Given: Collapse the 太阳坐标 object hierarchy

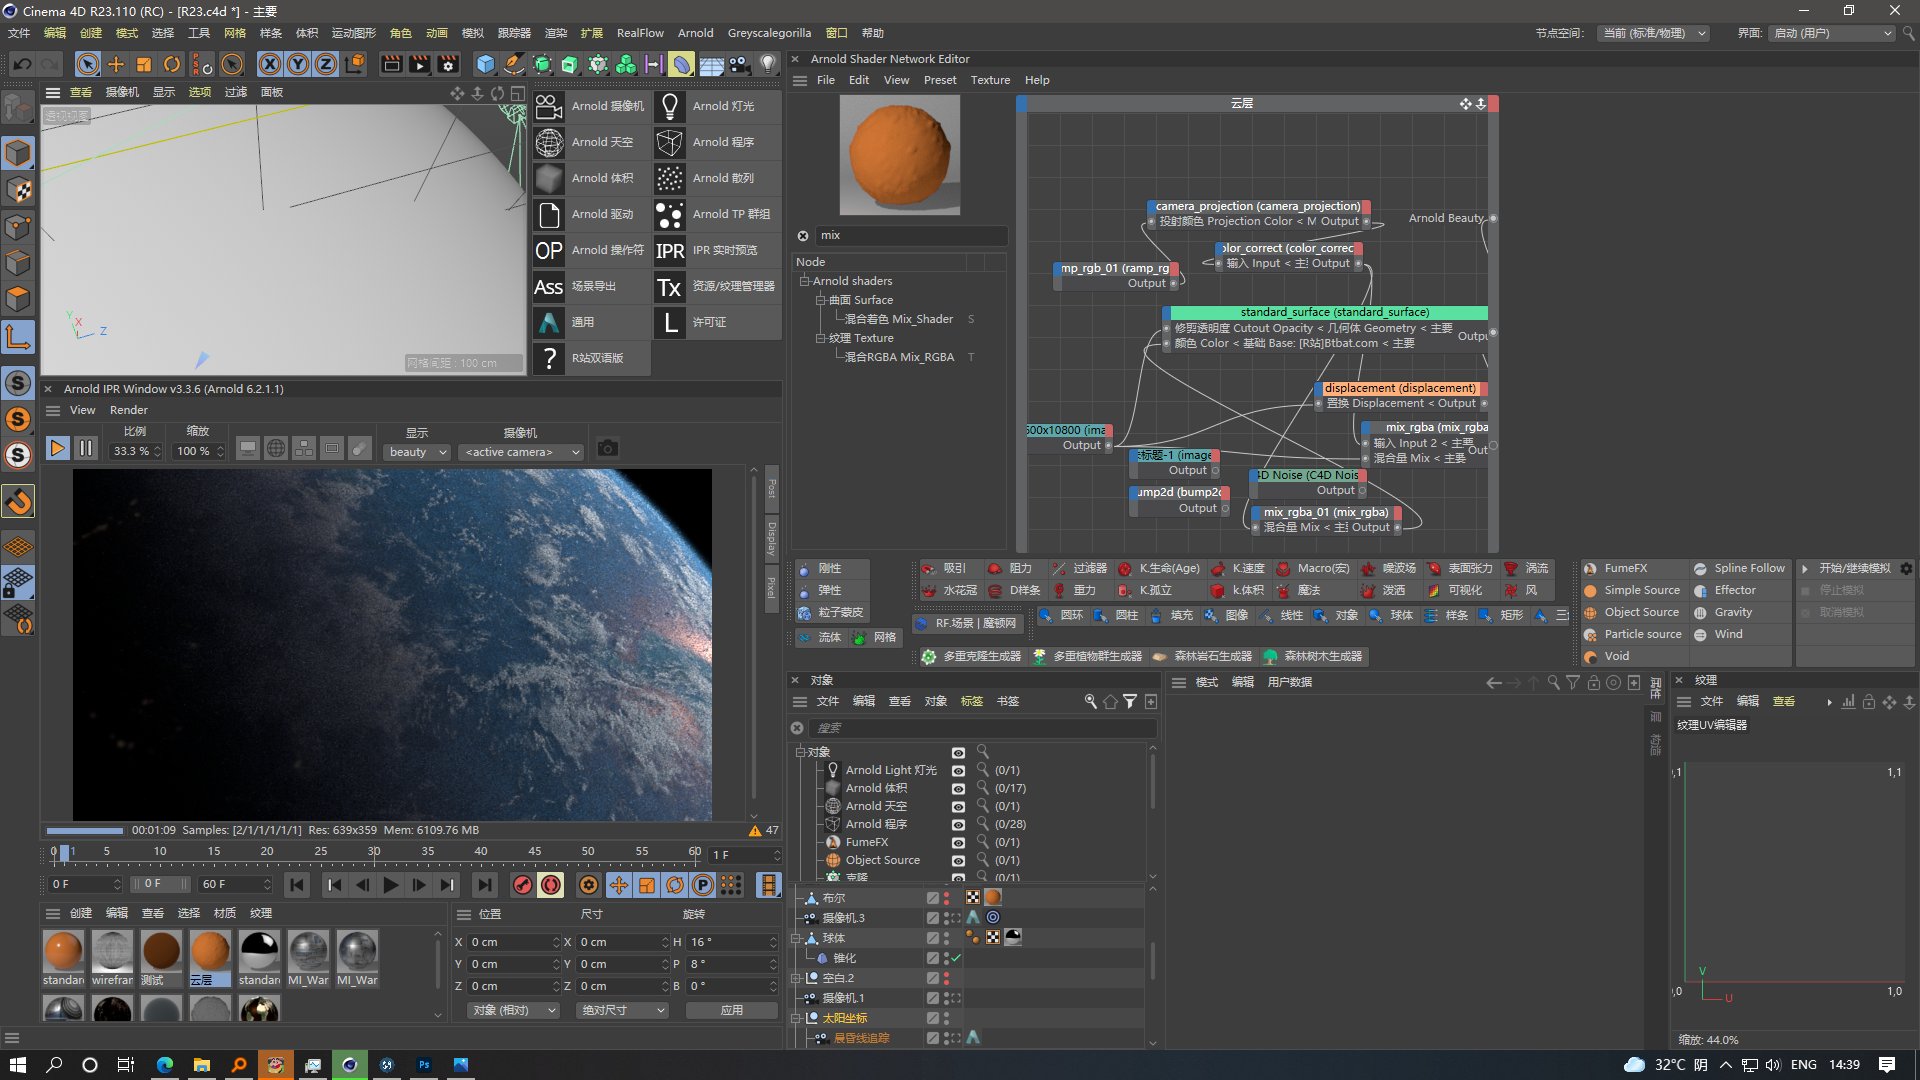Looking at the screenshot, I should [x=797, y=1019].
